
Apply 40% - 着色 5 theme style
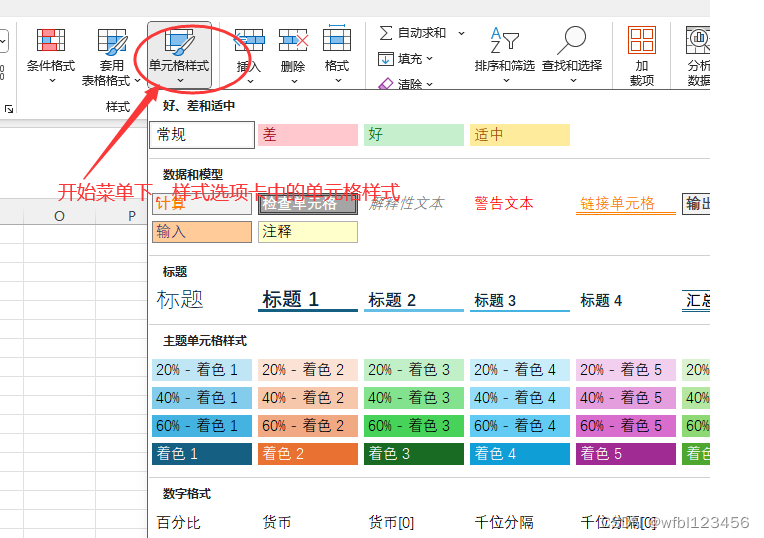tap(626, 398)
